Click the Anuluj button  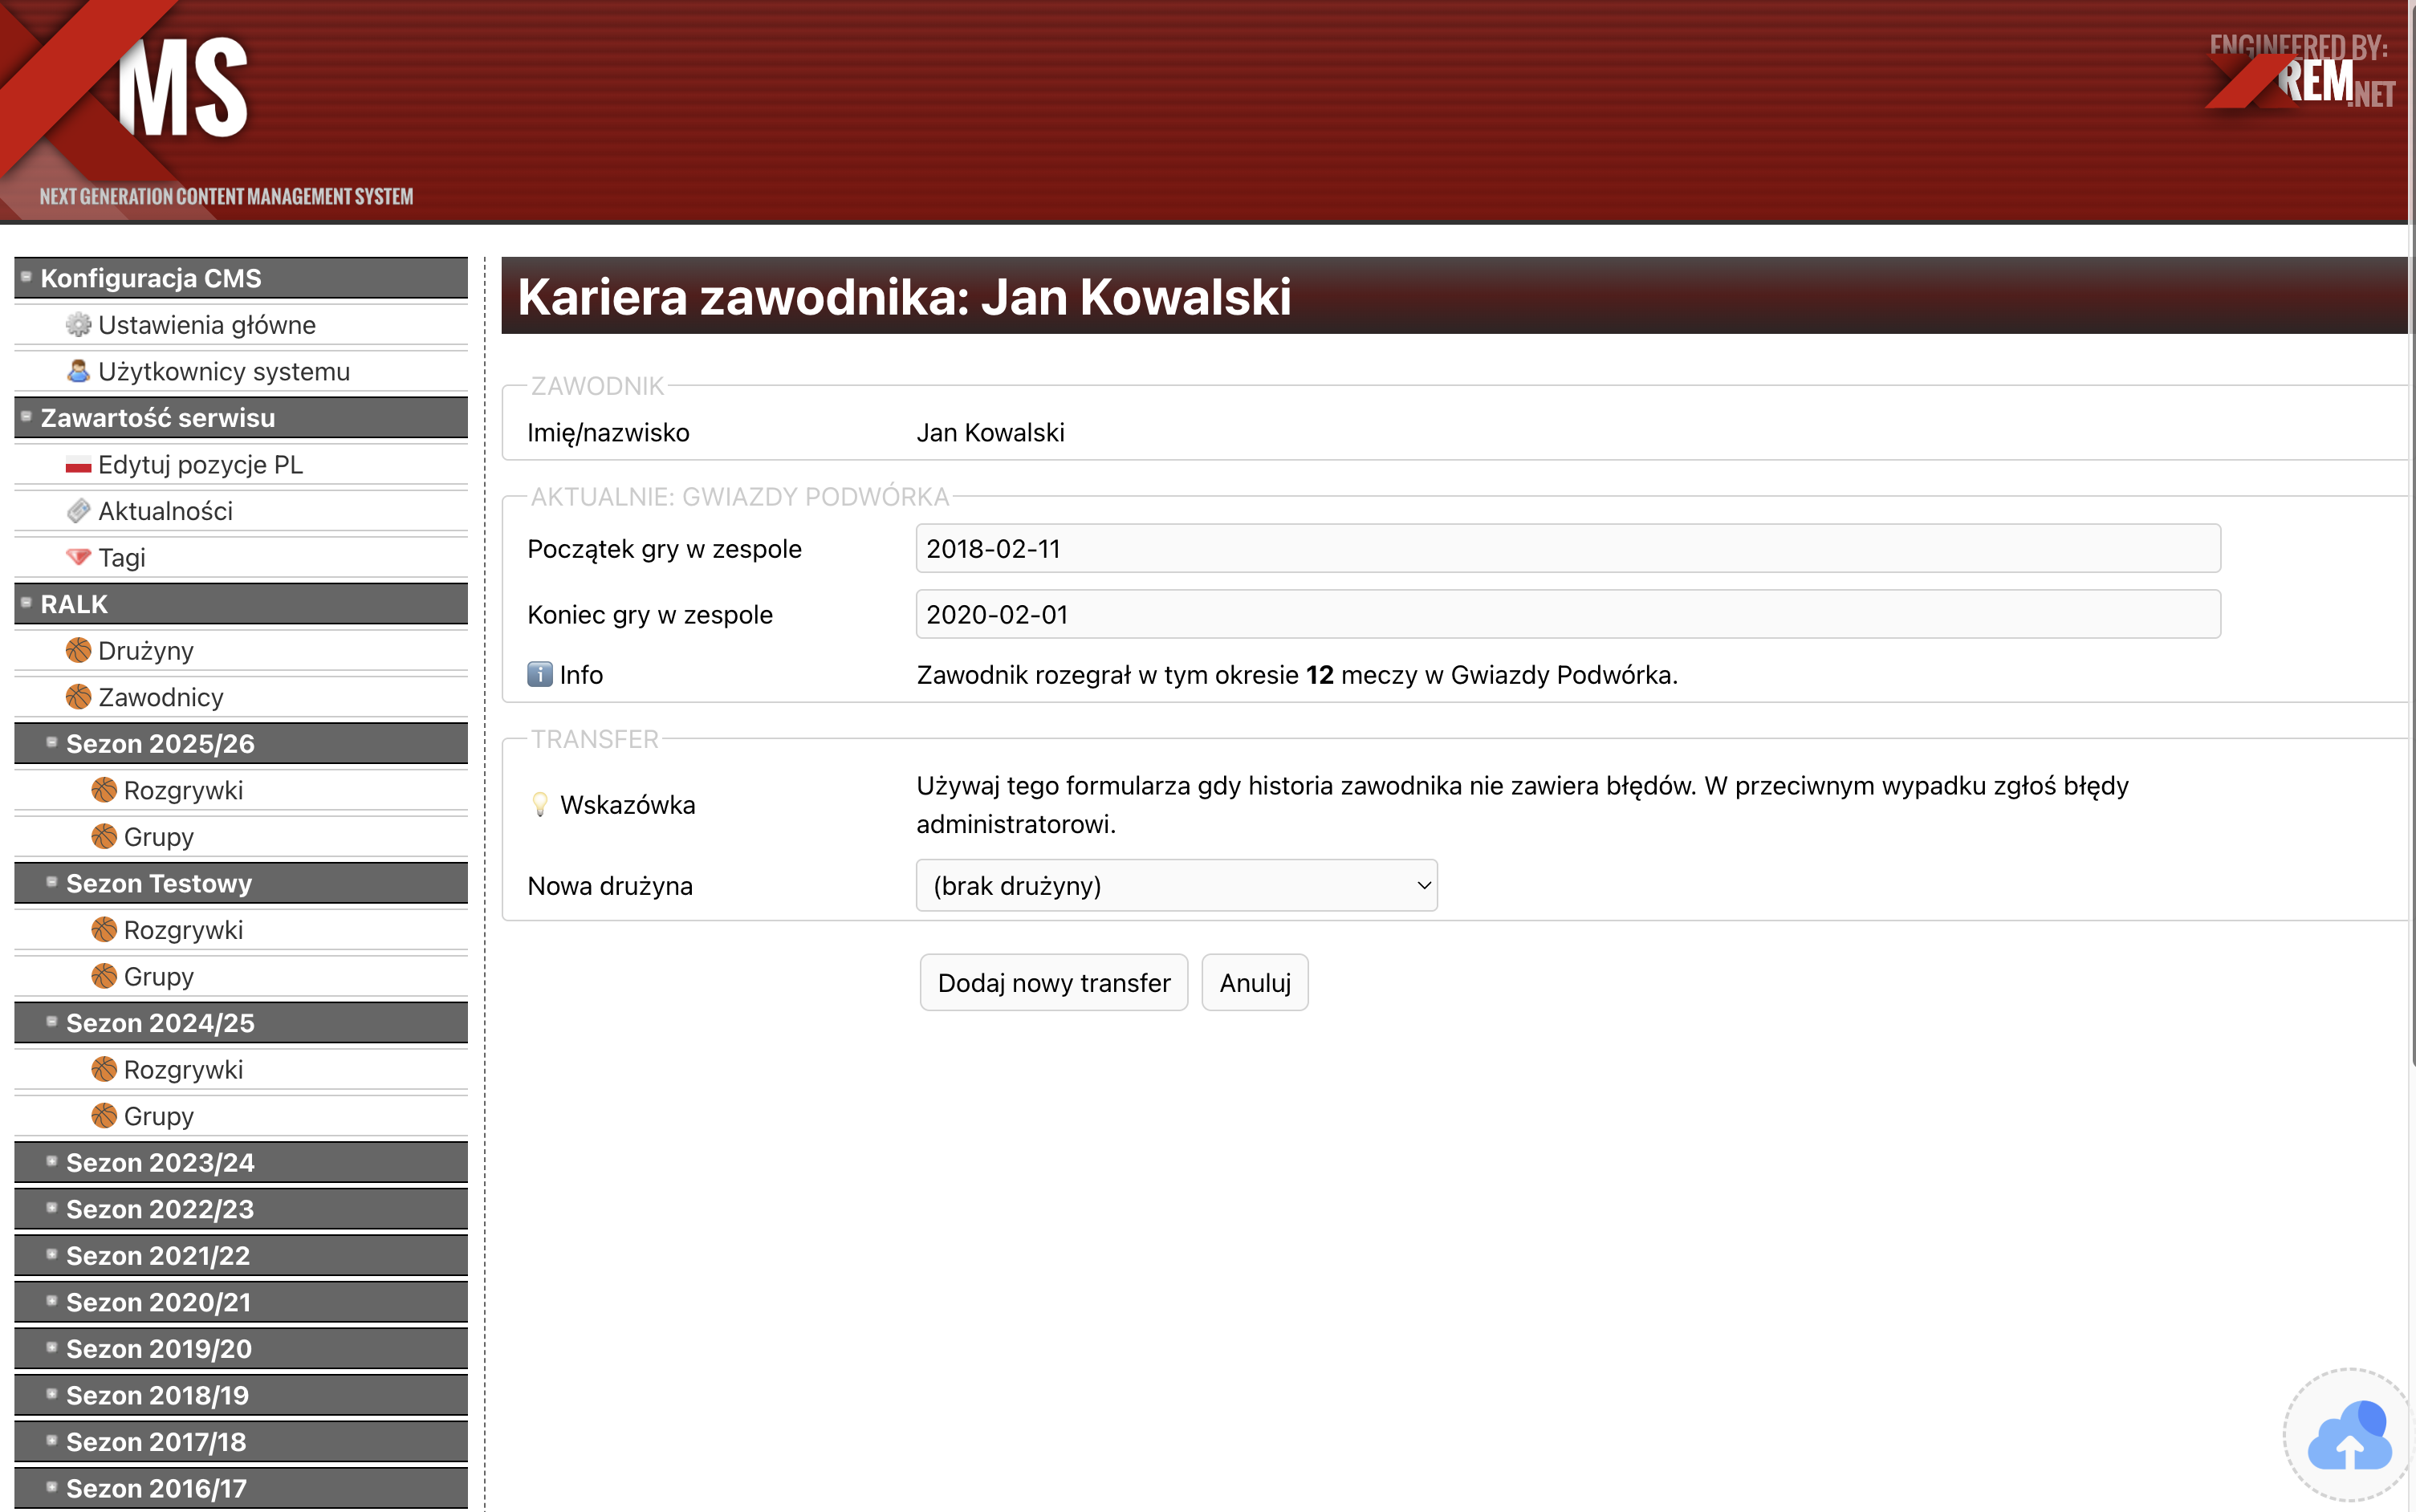coord(1254,983)
